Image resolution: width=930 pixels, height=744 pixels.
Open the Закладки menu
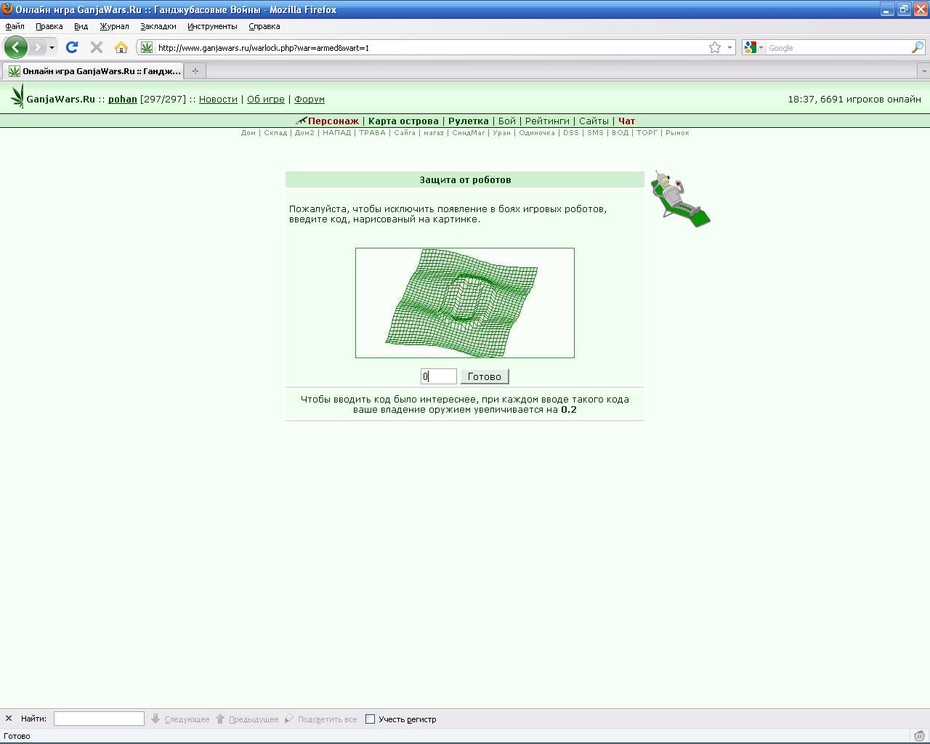(158, 26)
